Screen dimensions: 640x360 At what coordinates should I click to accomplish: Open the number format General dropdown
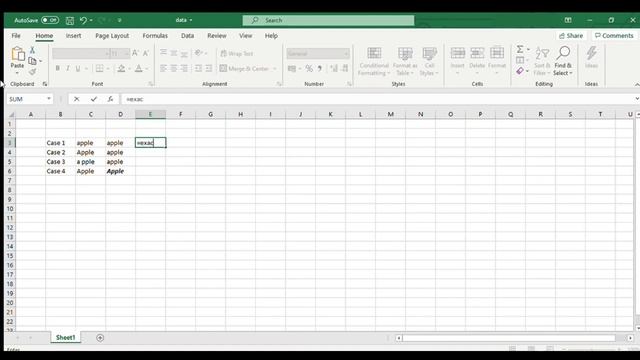tap(346, 53)
